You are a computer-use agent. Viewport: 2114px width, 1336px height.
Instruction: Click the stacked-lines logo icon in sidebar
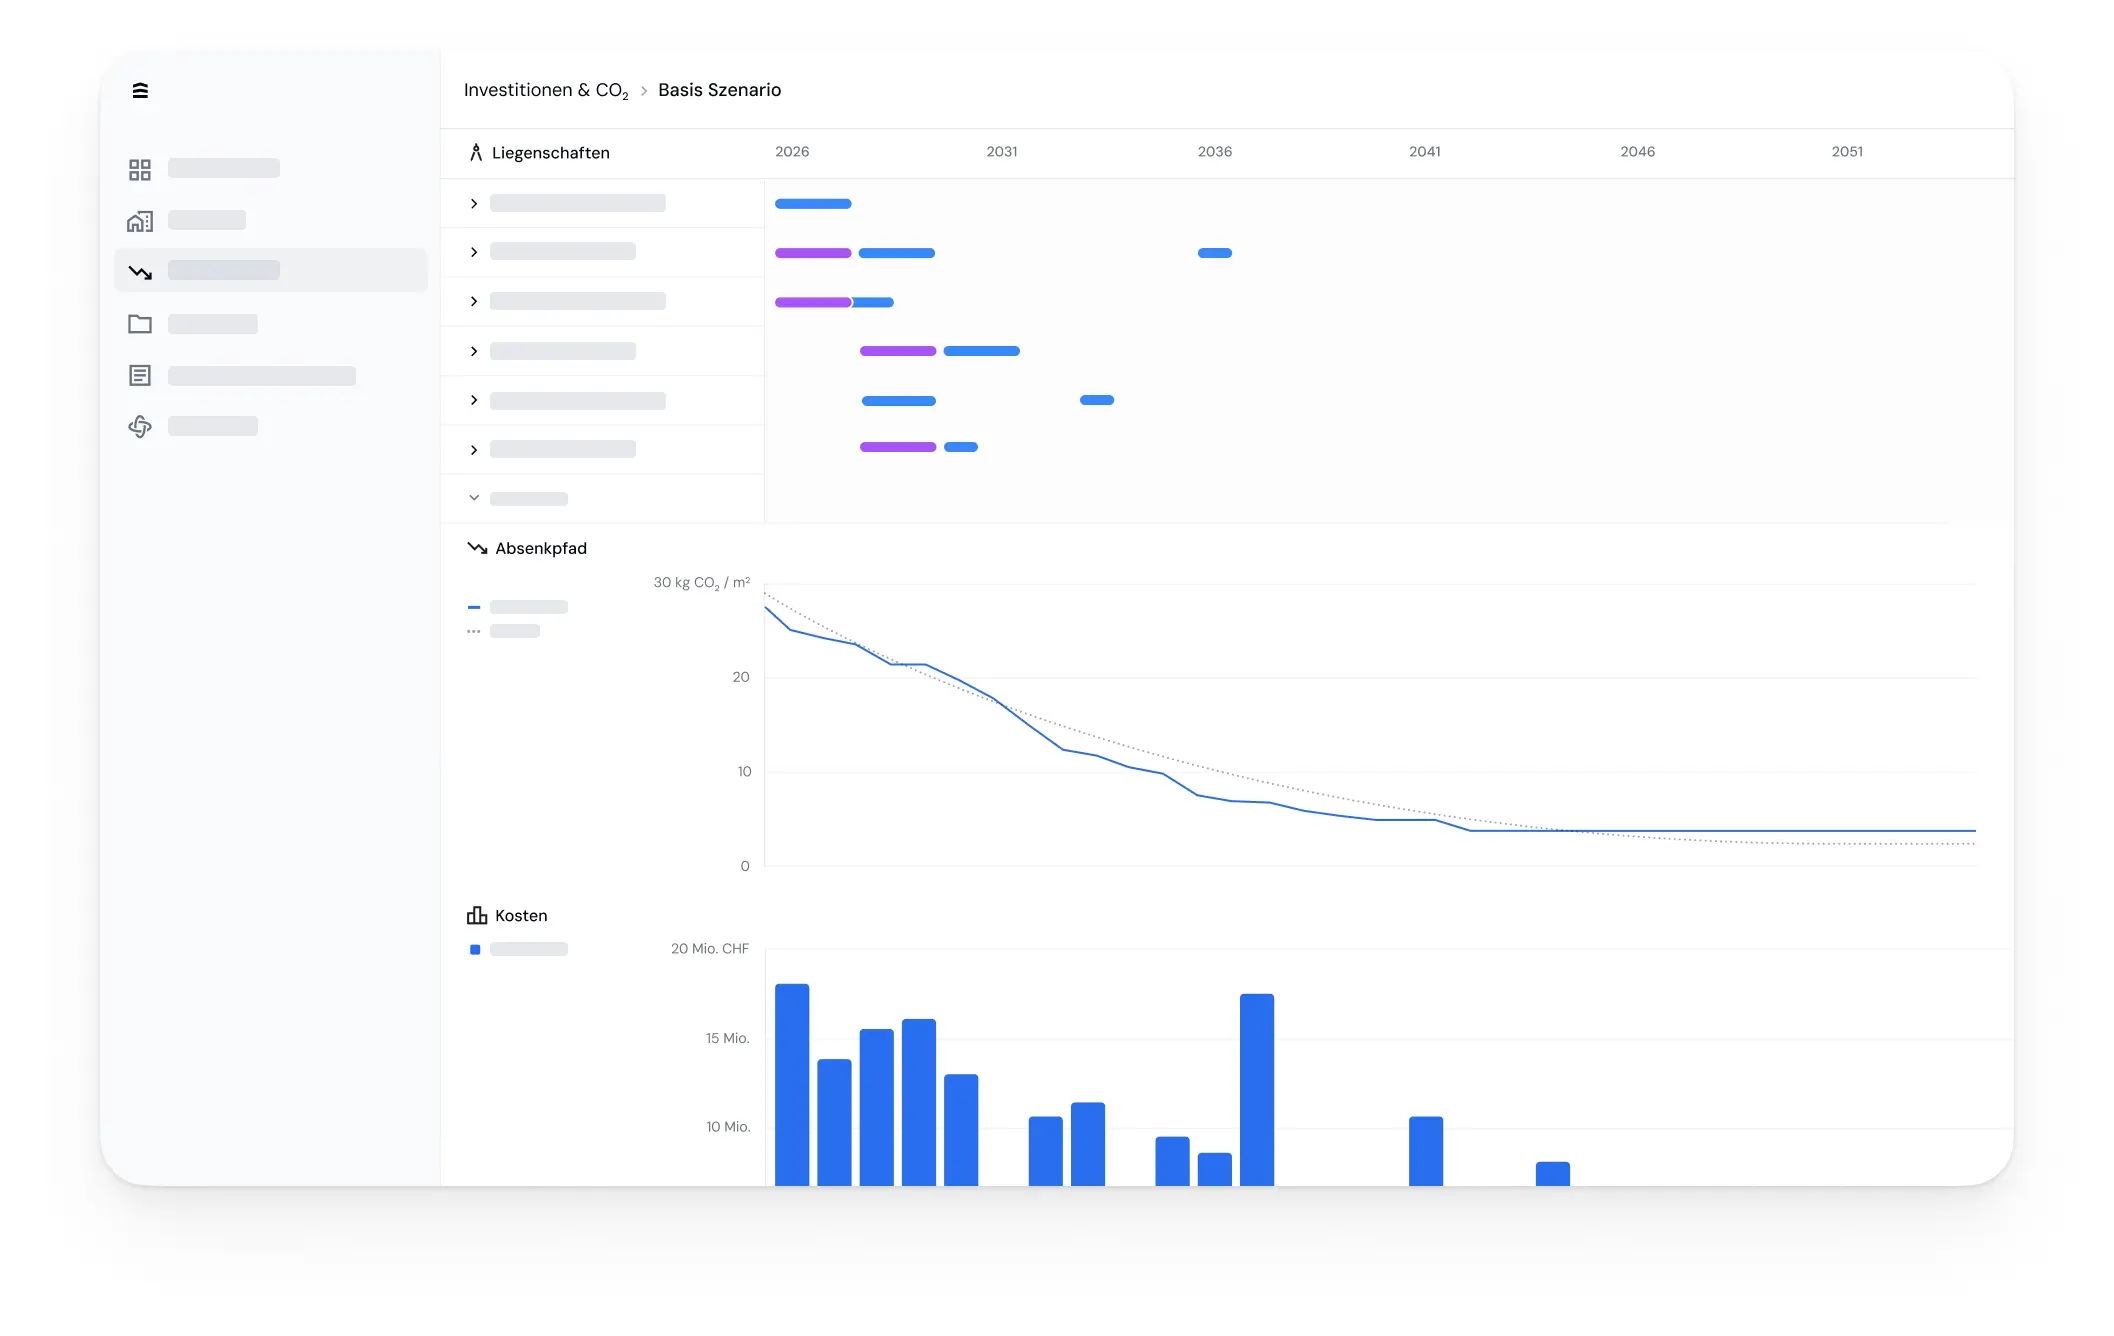coord(140,91)
